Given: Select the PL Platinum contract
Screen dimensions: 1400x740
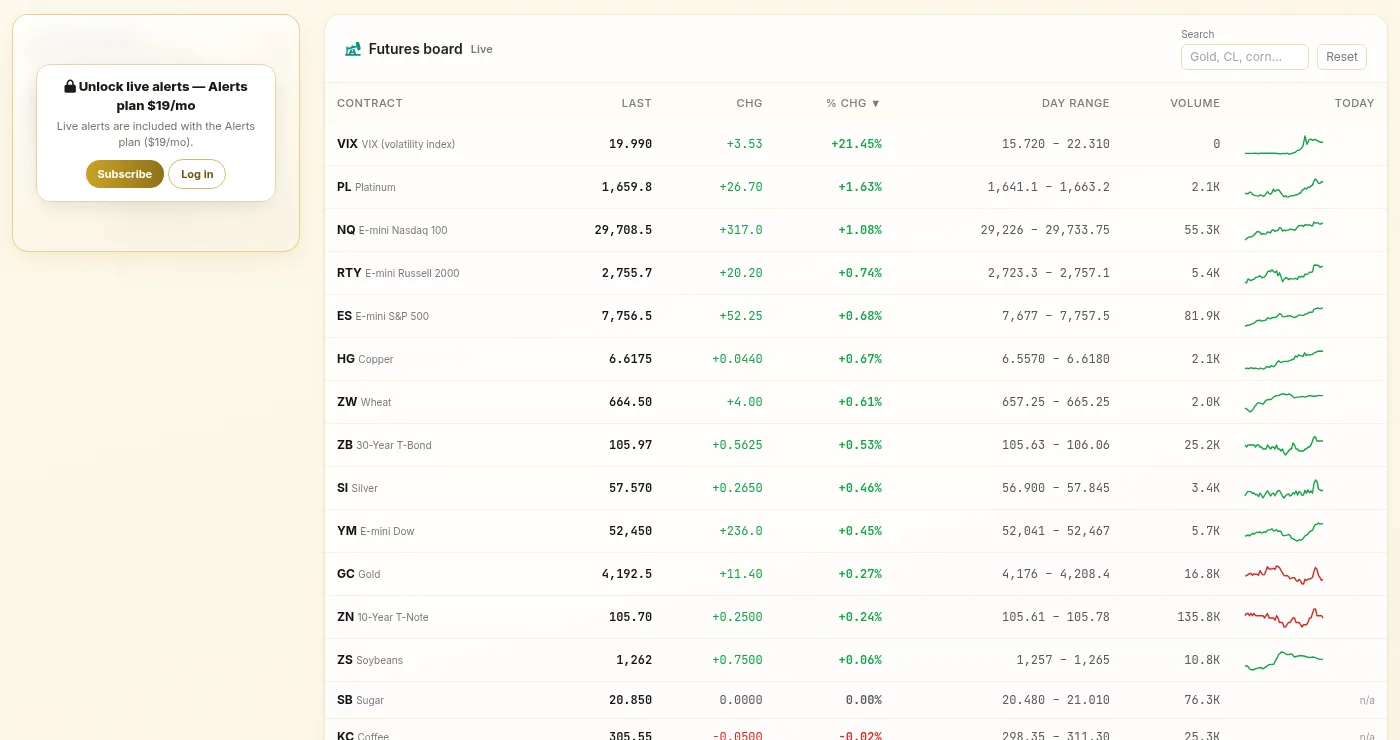Looking at the screenshot, I should tap(366, 187).
